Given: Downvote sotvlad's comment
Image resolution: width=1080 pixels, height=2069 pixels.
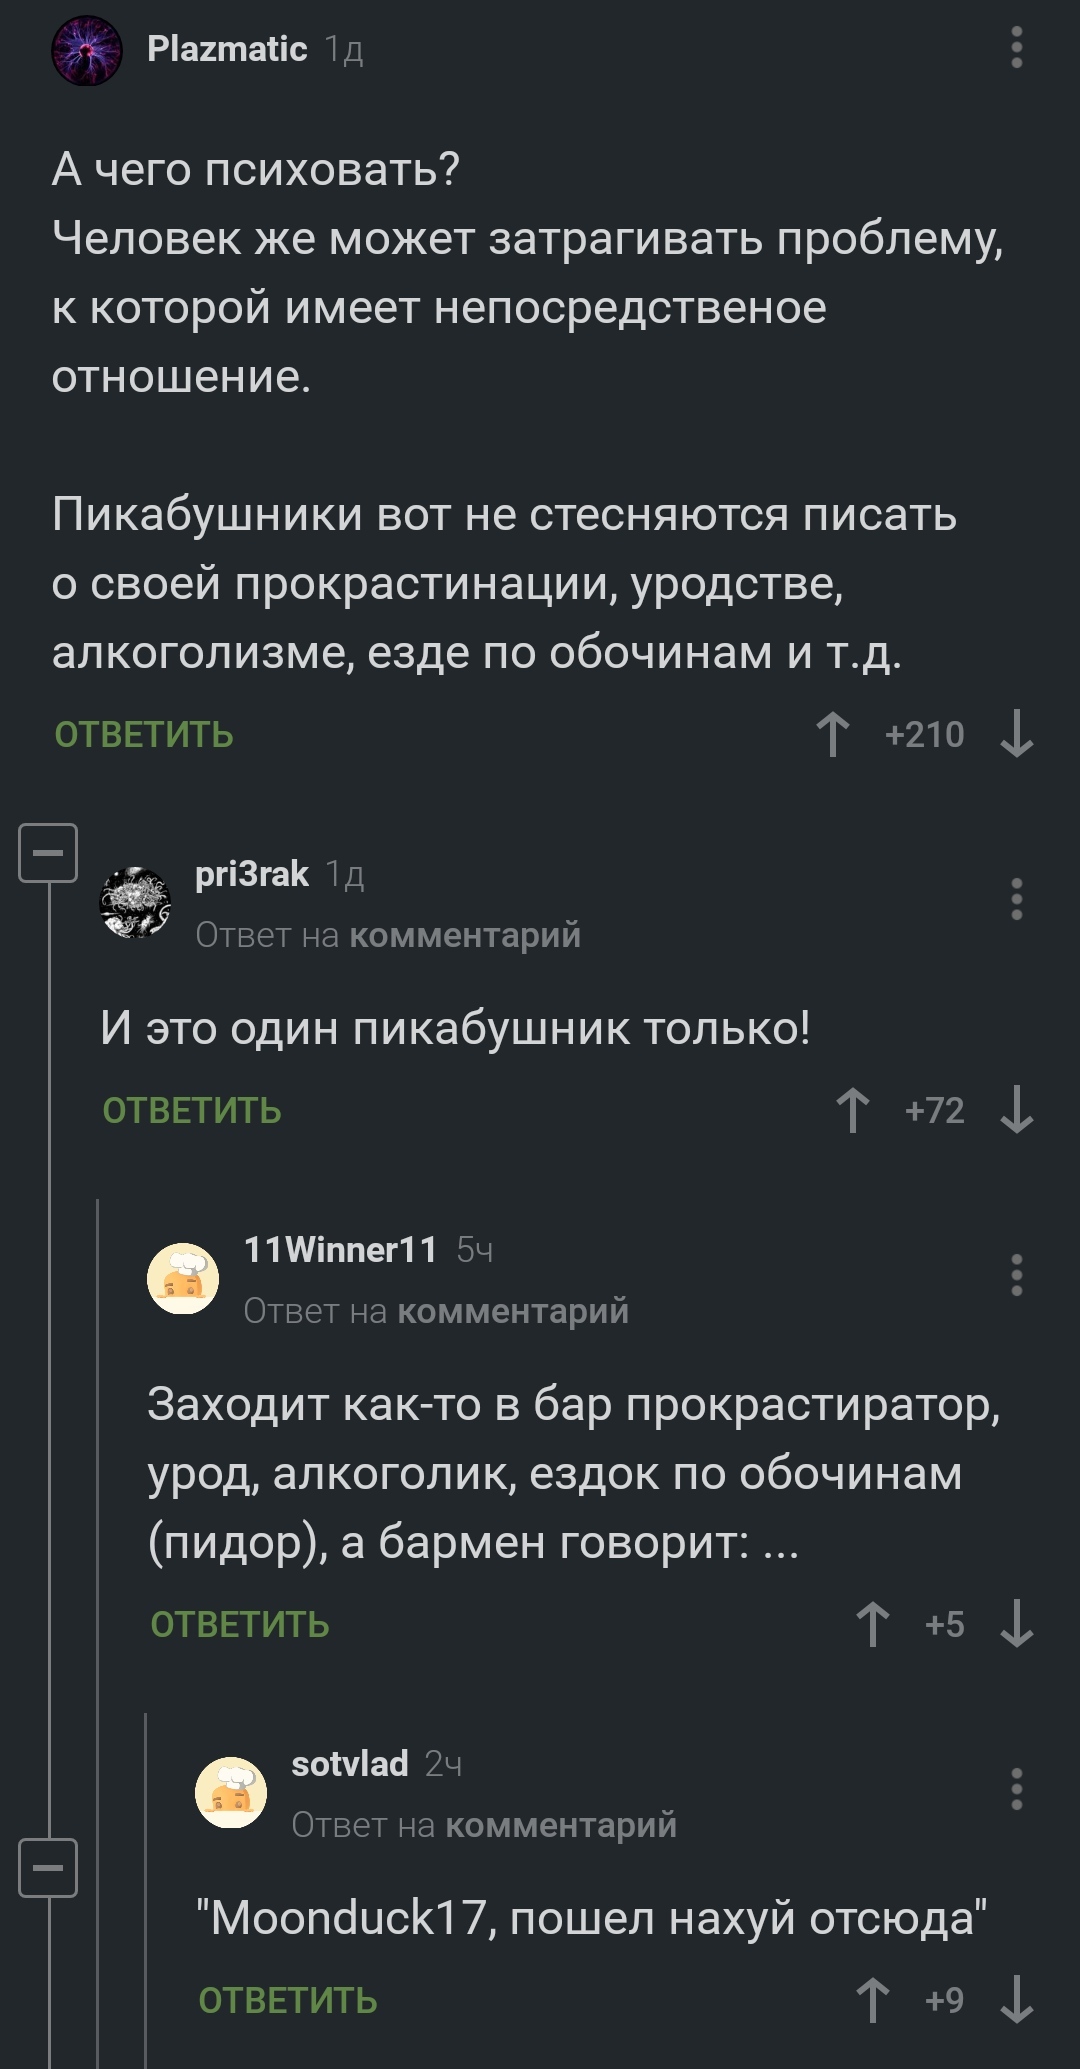Looking at the screenshot, I should tap(1016, 2000).
